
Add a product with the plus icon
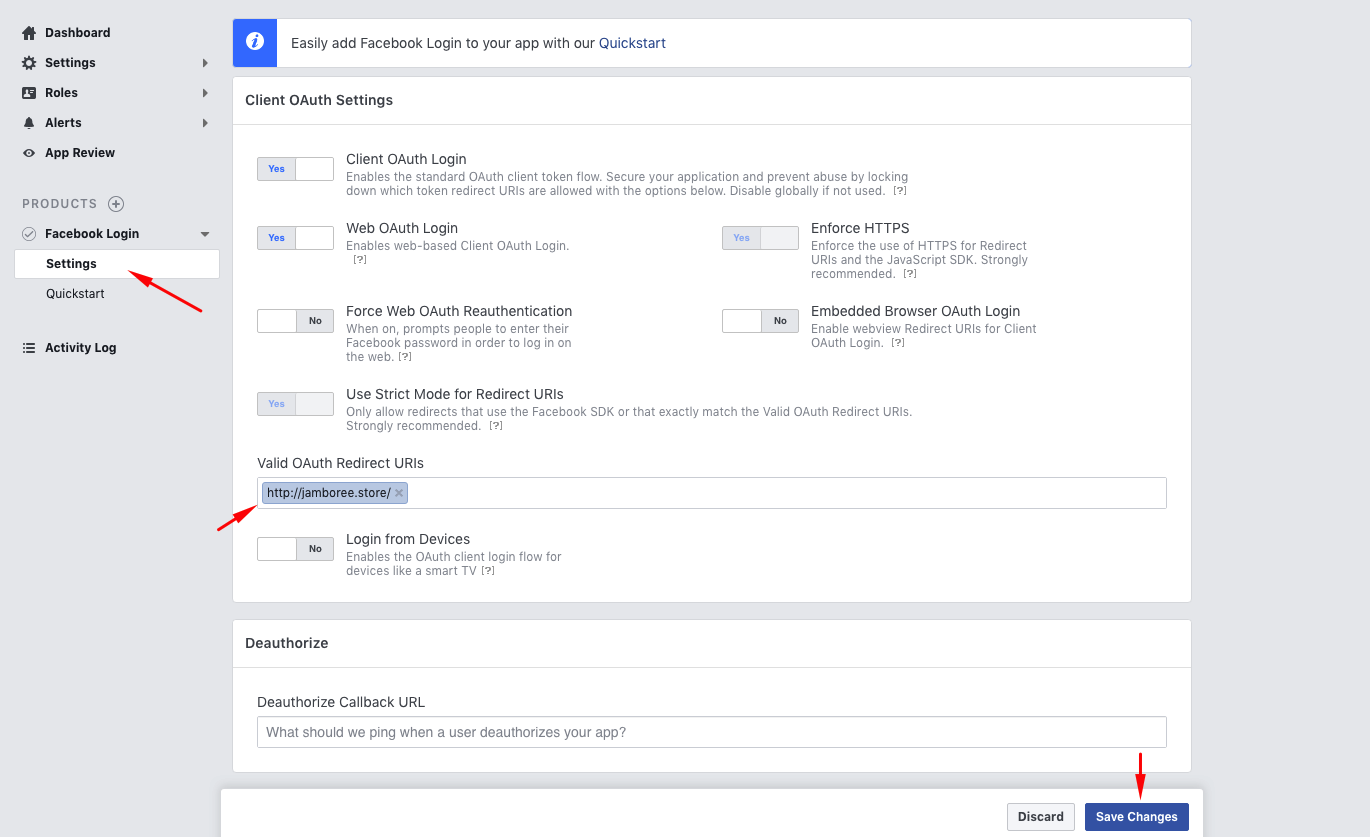[x=116, y=204]
